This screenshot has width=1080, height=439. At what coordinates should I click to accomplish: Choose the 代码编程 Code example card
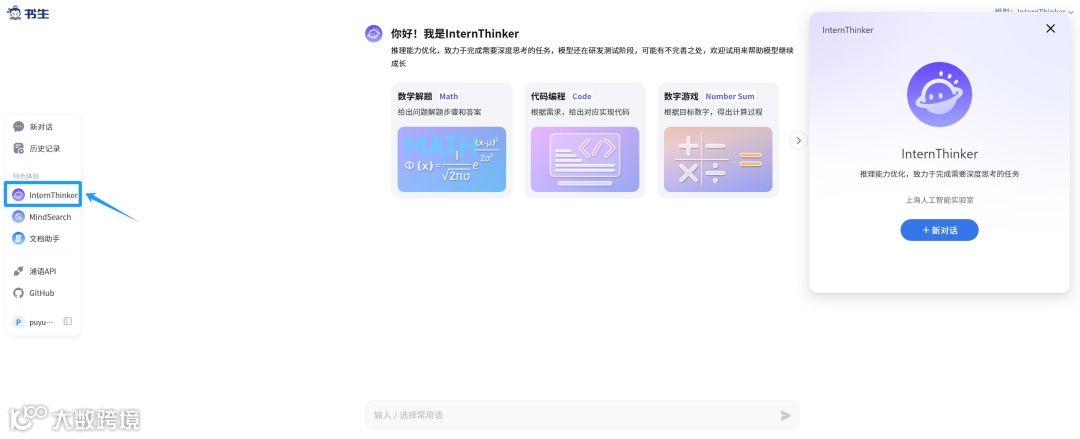(x=585, y=141)
